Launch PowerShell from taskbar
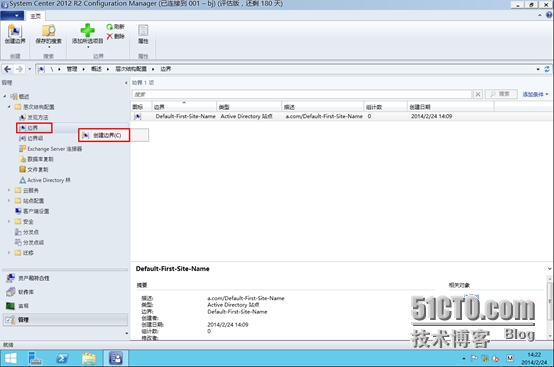554x367 pixels. (62, 358)
